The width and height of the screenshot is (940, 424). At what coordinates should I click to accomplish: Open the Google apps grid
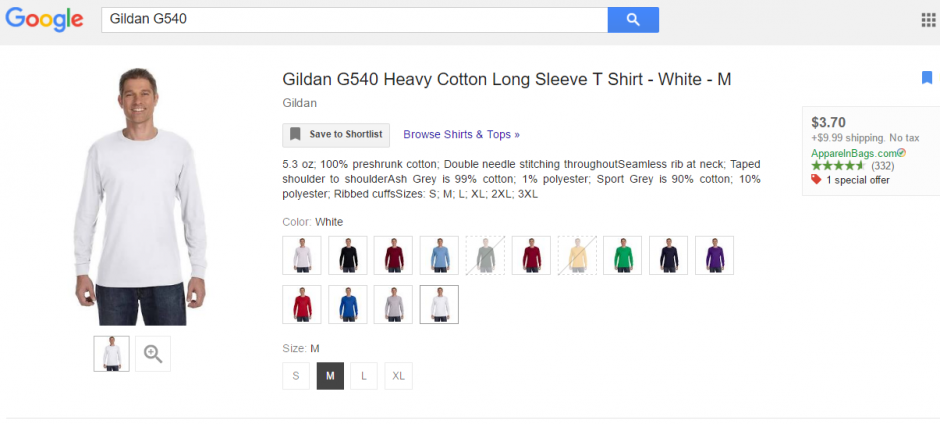[x=927, y=20]
